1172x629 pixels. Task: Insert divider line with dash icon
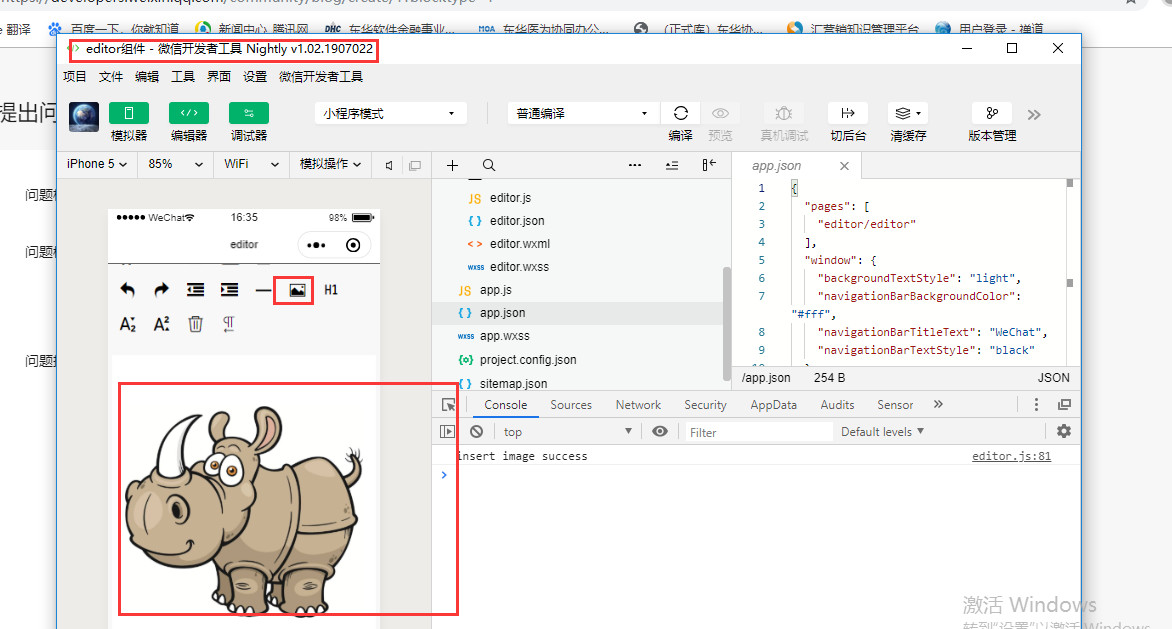[x=262, y=290]
